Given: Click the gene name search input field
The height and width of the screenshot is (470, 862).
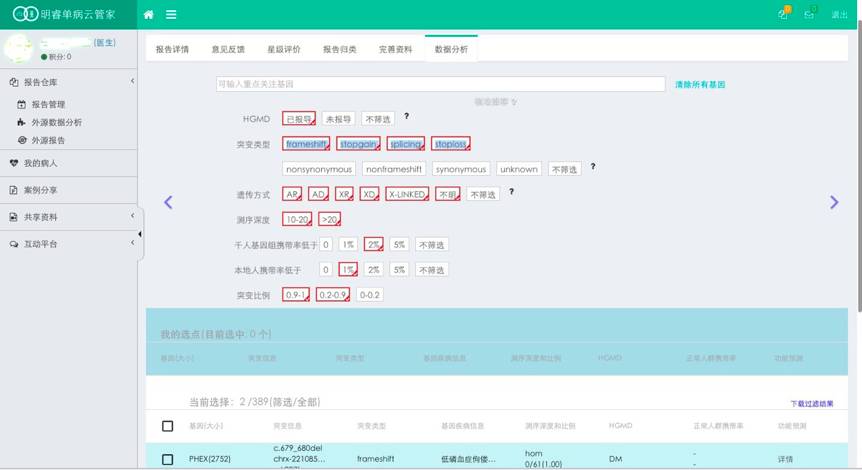Looking at the screenshot, I should point(440,85).
